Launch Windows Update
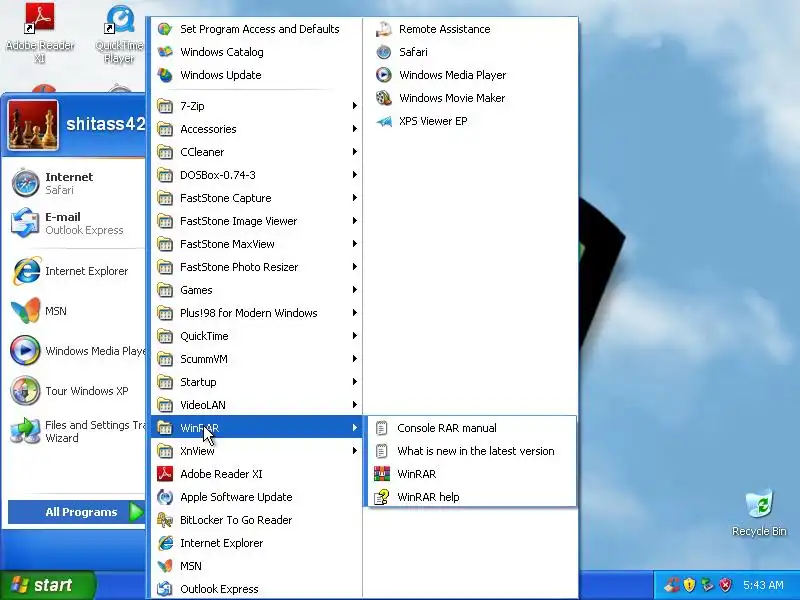Screen dimensions: 800x600 (256, 75)
